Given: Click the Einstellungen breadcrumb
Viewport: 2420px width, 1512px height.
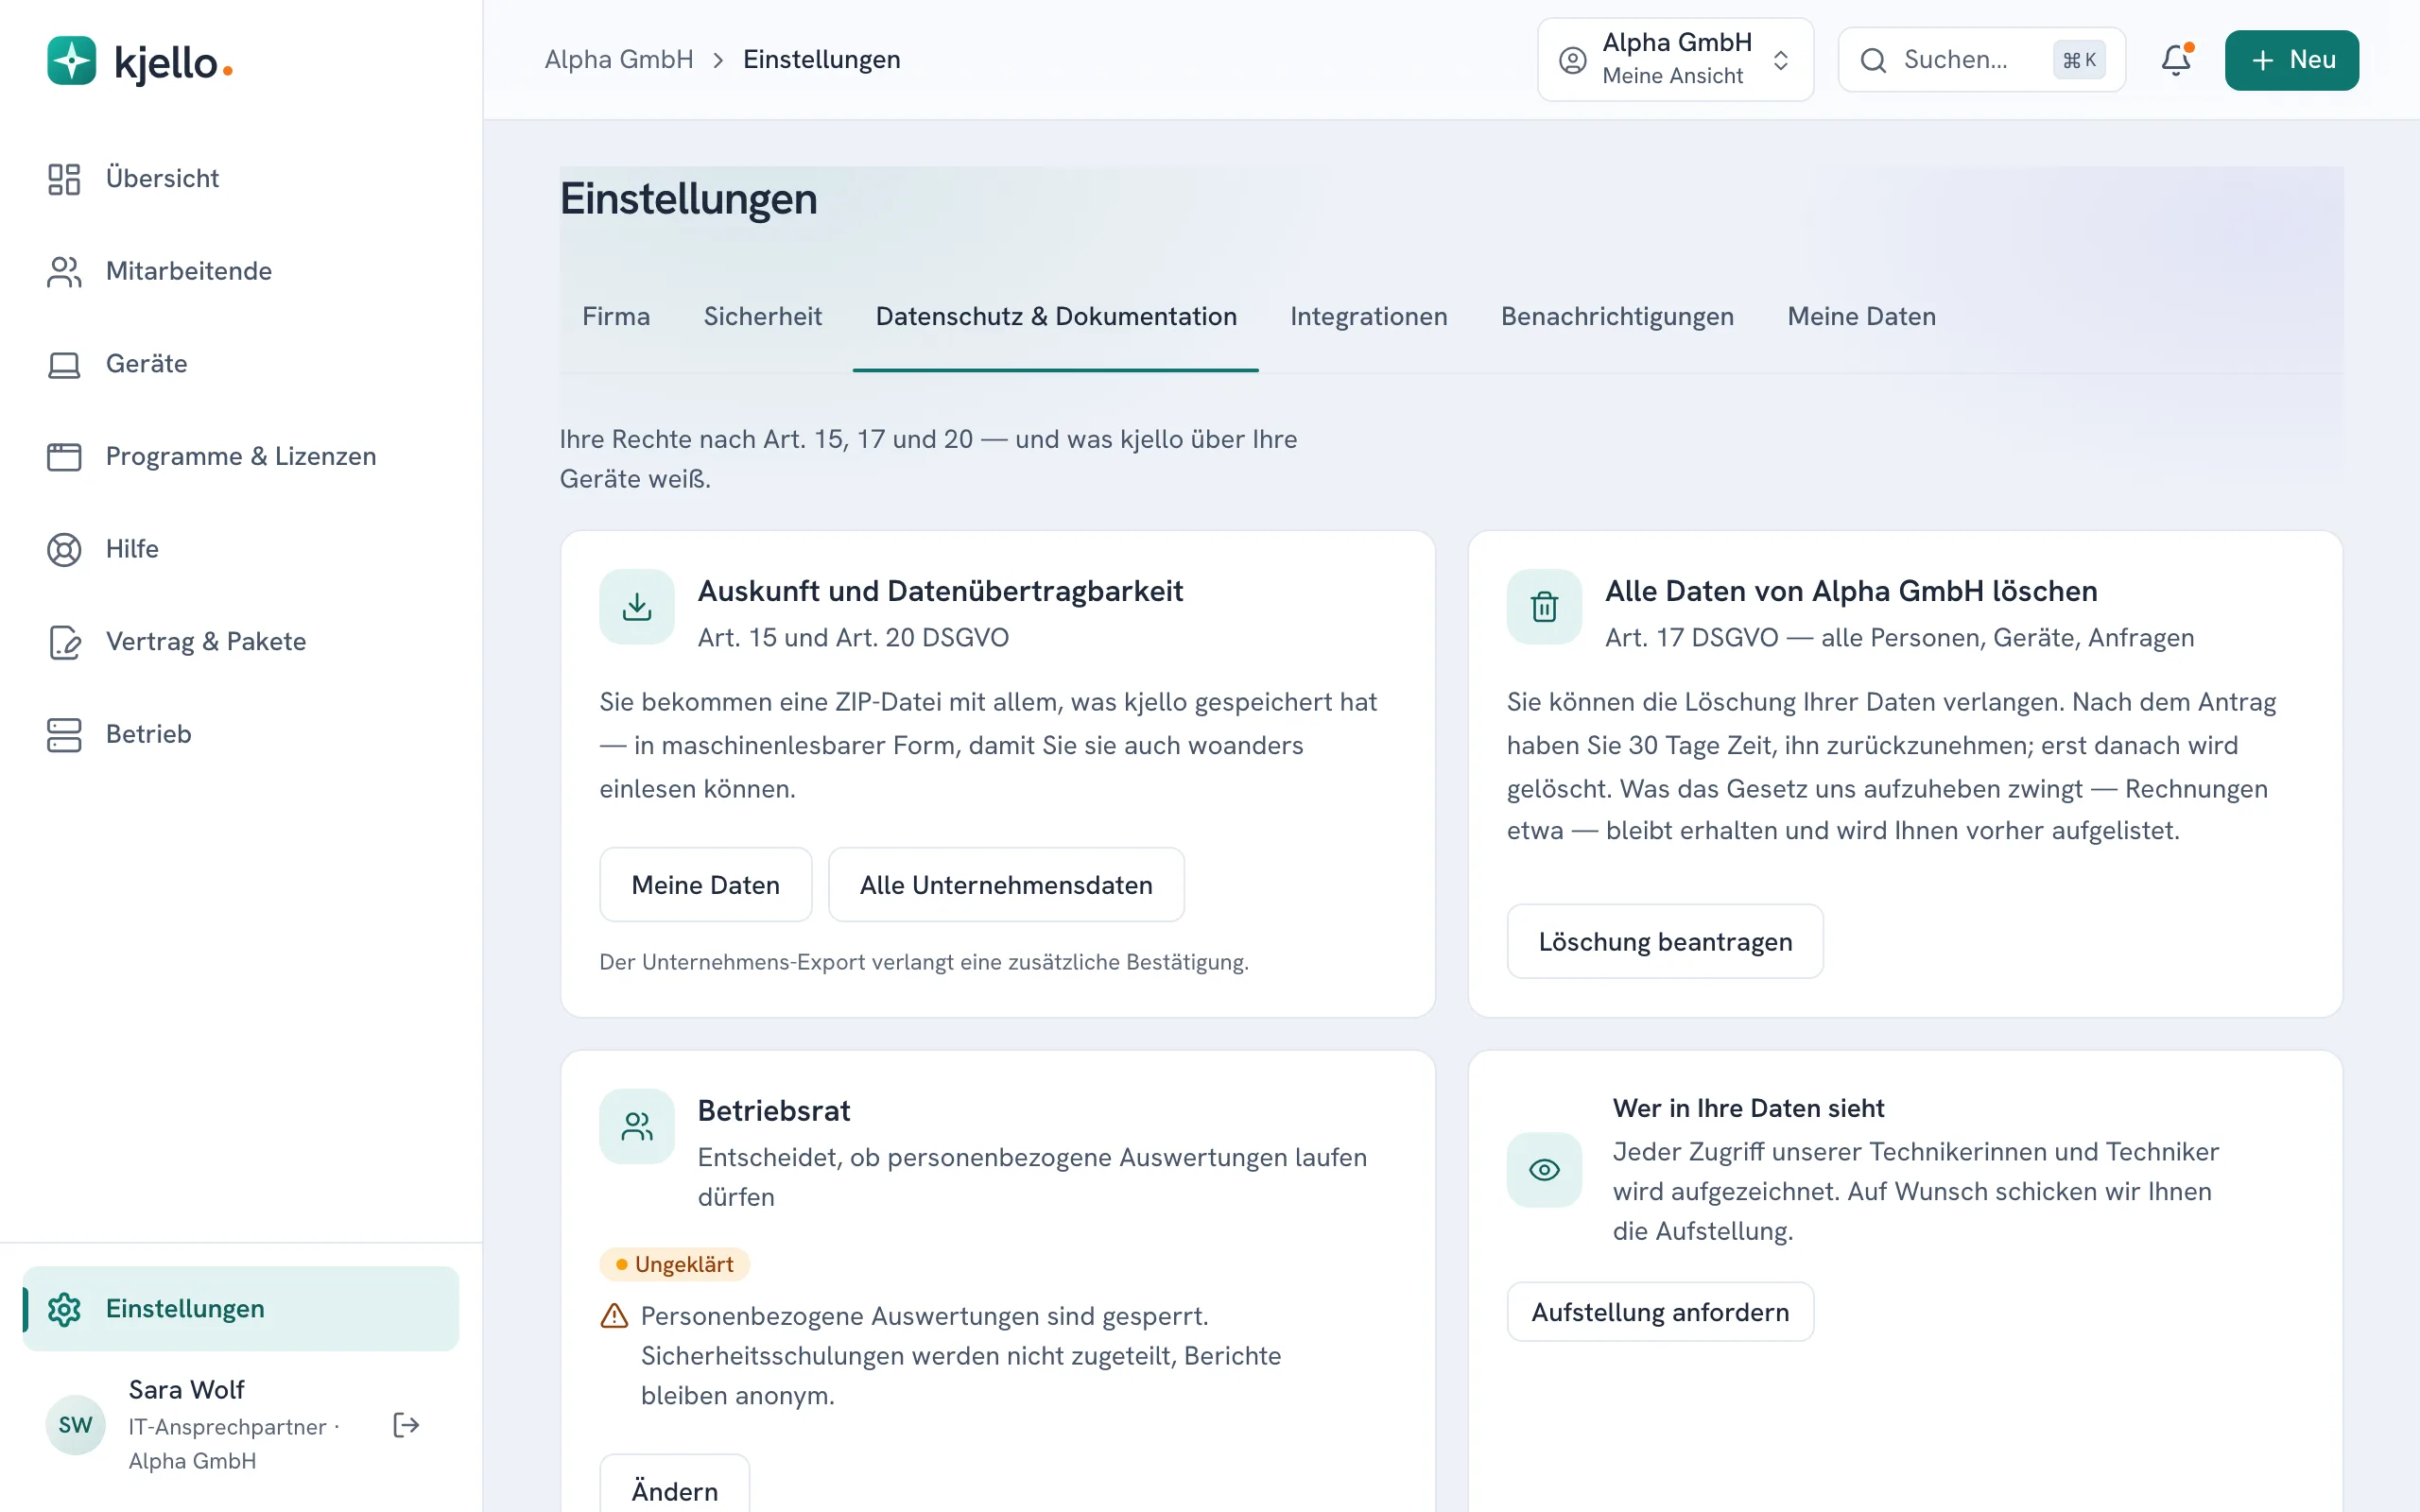Looking at the screenshot, I should (822, 60).
